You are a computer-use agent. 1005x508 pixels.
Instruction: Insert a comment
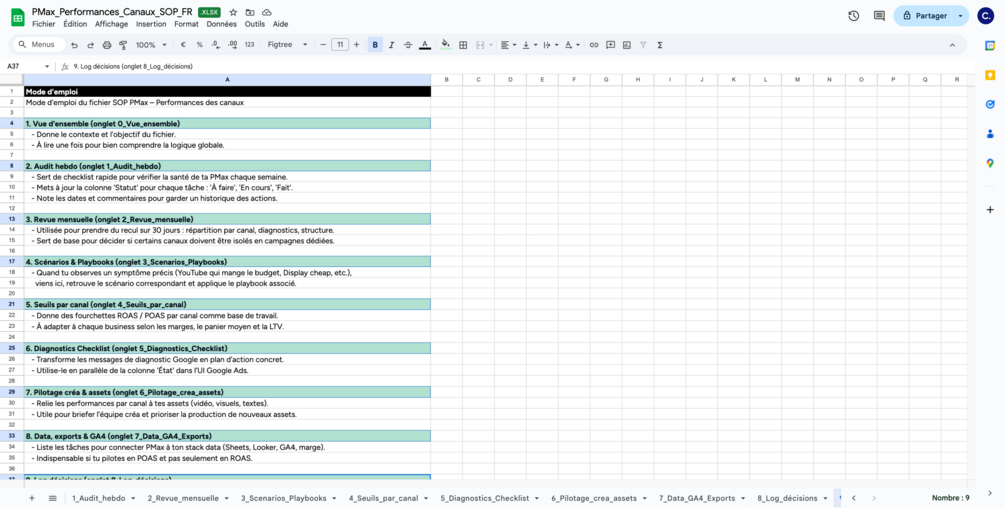(610, 45)
